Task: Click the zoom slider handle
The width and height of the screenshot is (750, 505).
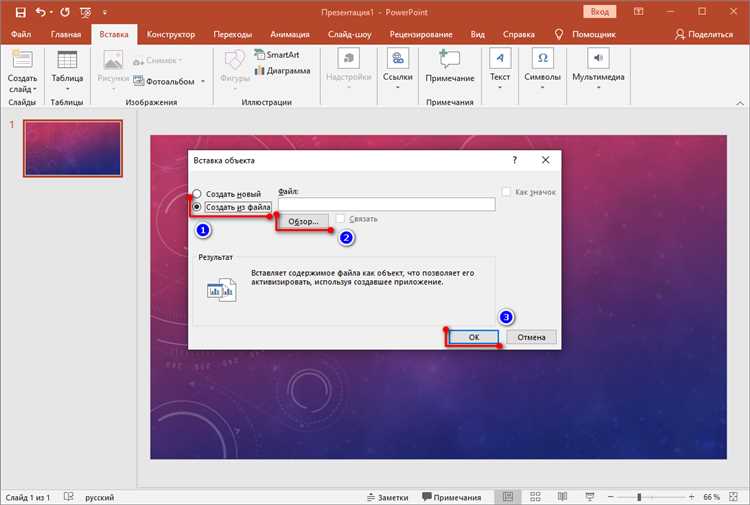Action: 639,497
